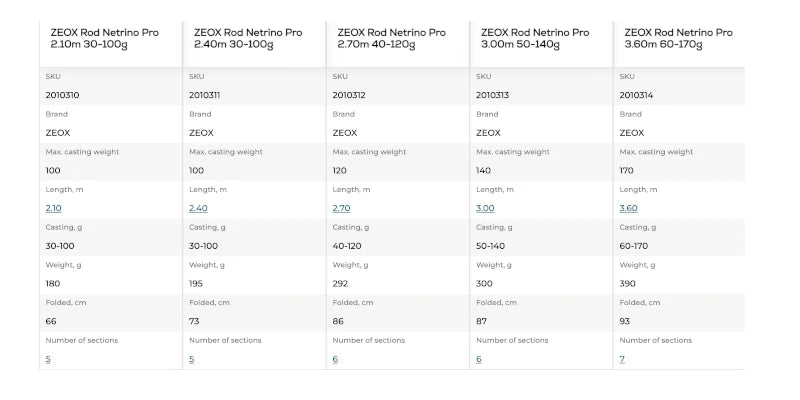Screen dimensions: 800x400
Task: Click max casting weight 100 in 2.10m column
Action: pyautogui.click(x=53, y=170)
